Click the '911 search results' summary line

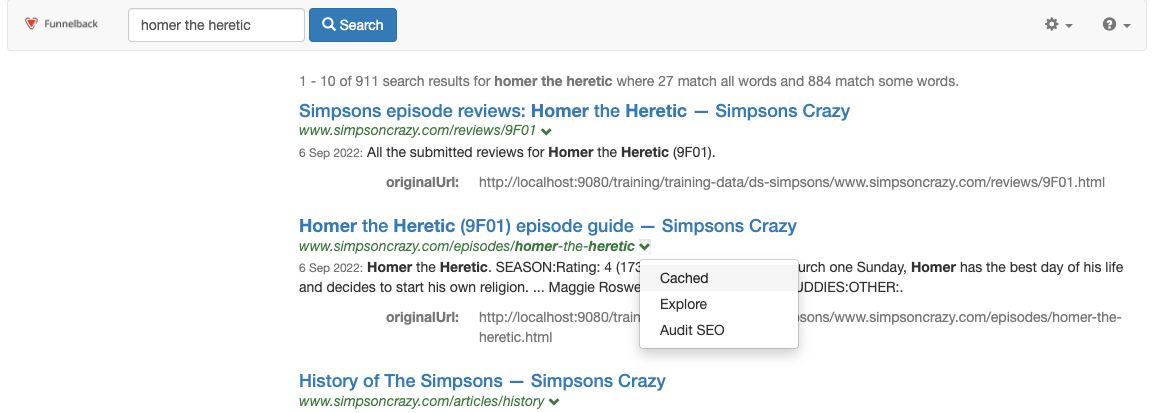pos(628,81)
